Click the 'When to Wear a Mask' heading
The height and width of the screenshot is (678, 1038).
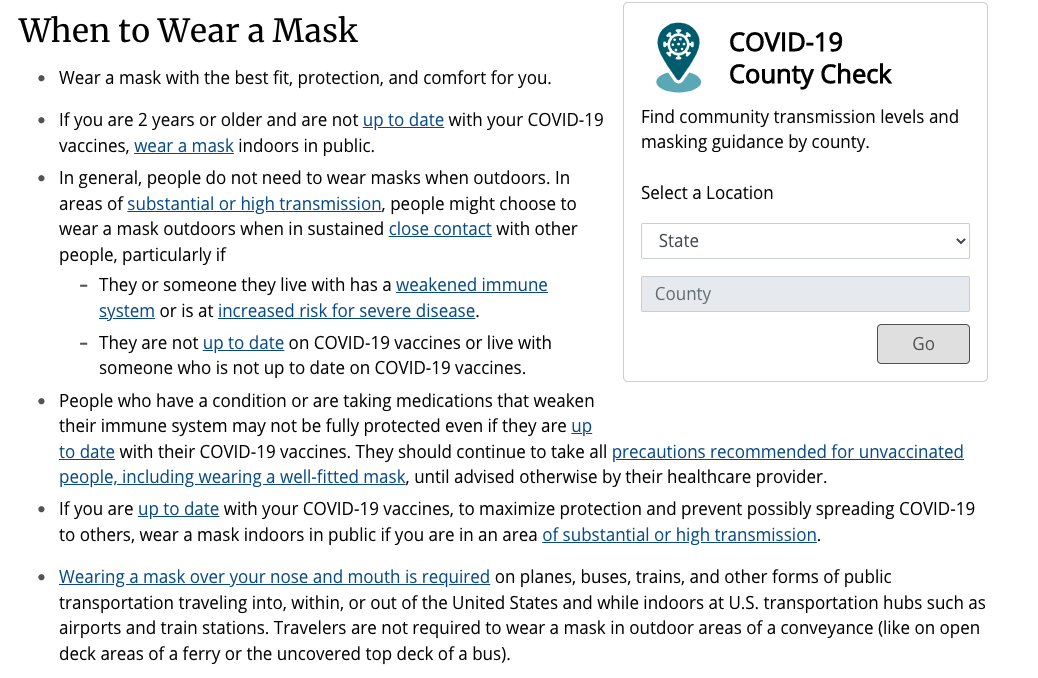point(188,31)
